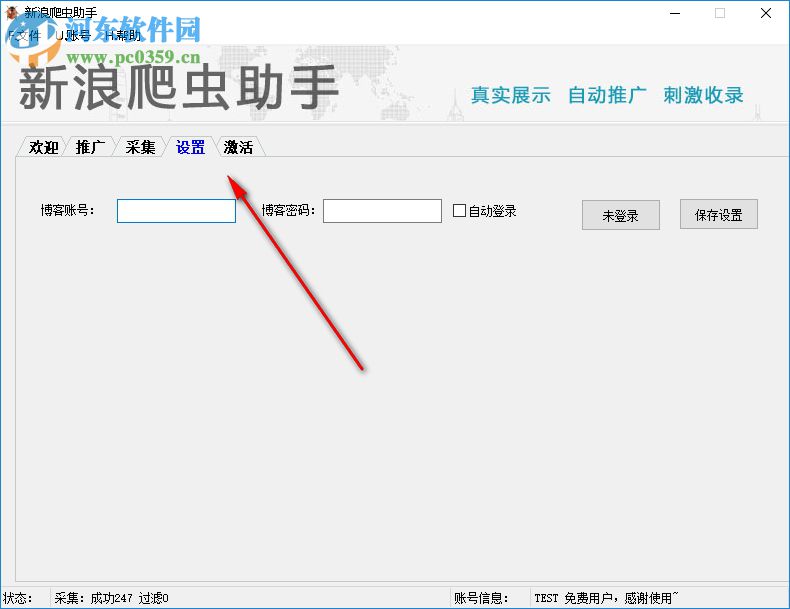
Task: Switch to the 推广 tab
Action: 90,147
